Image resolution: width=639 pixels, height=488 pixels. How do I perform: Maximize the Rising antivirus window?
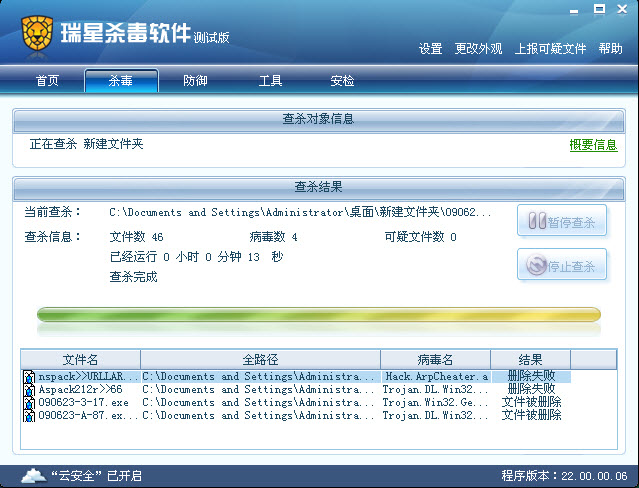599,9
